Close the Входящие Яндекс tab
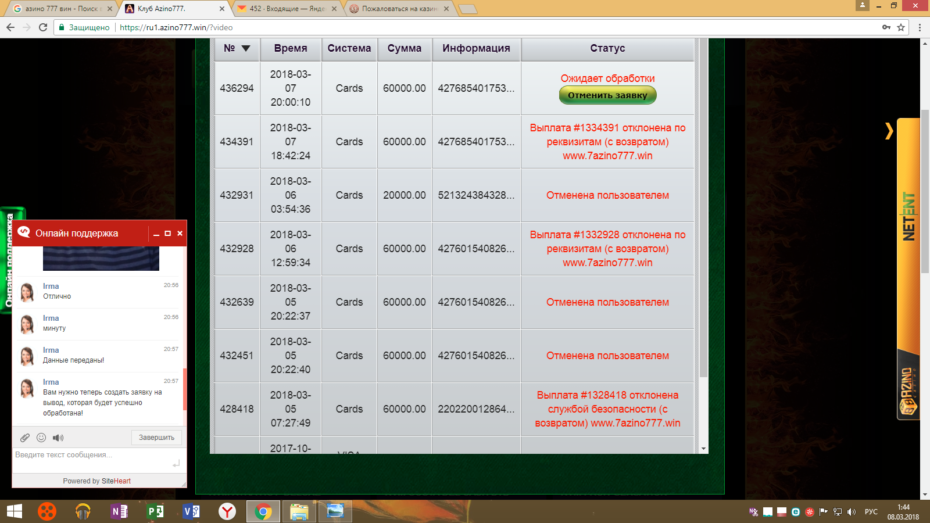 point(334,9)
